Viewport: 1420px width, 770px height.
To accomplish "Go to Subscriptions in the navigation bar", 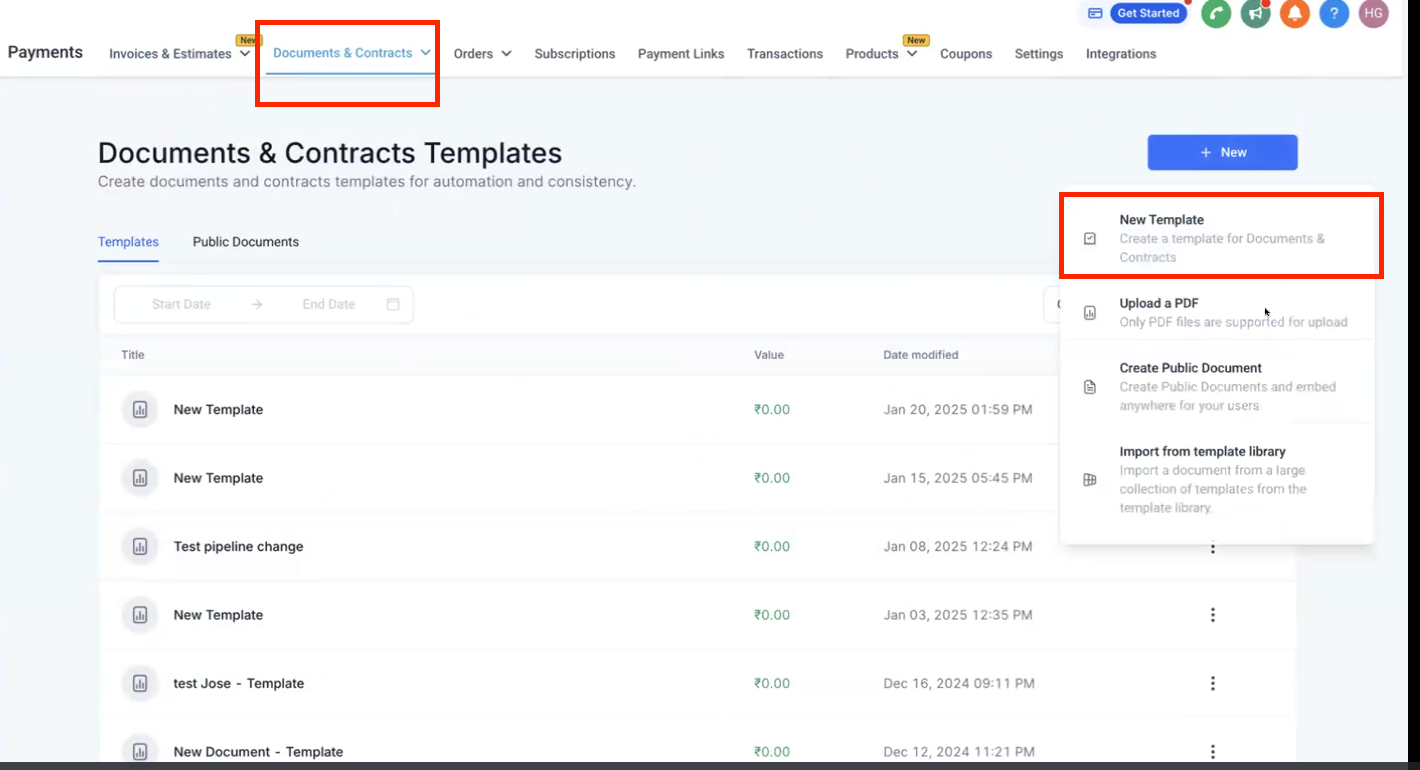I will click(x=575, y=54).
